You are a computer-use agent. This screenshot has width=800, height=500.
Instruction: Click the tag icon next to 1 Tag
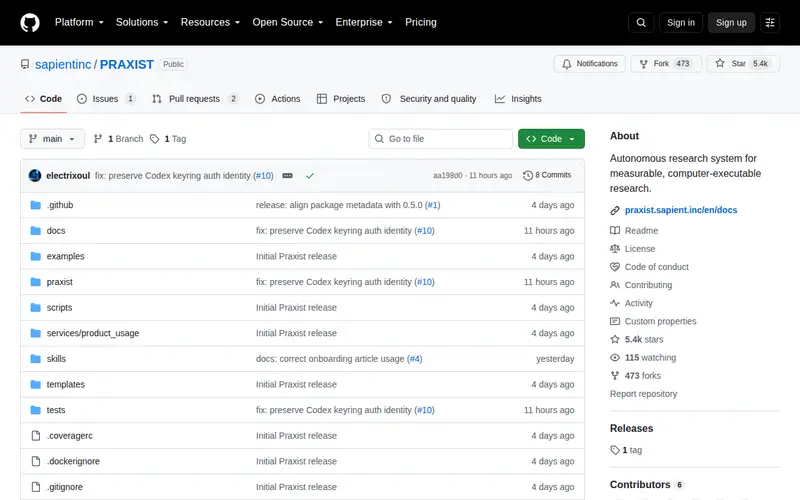pyautogui.click(x=155, y=139)
